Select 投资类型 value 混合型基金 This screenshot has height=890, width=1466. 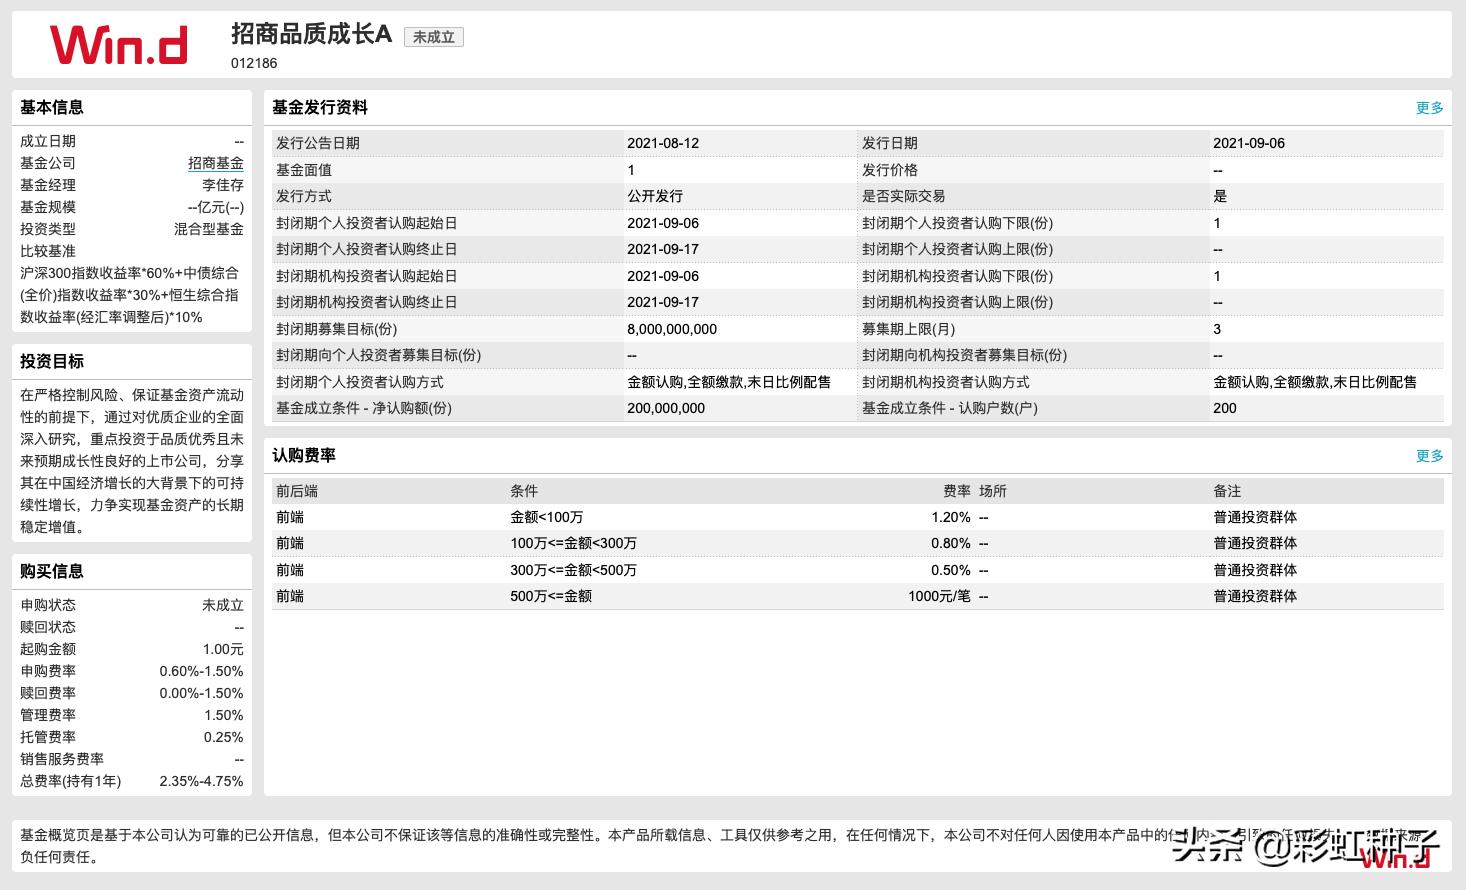[x=207, y=228]
